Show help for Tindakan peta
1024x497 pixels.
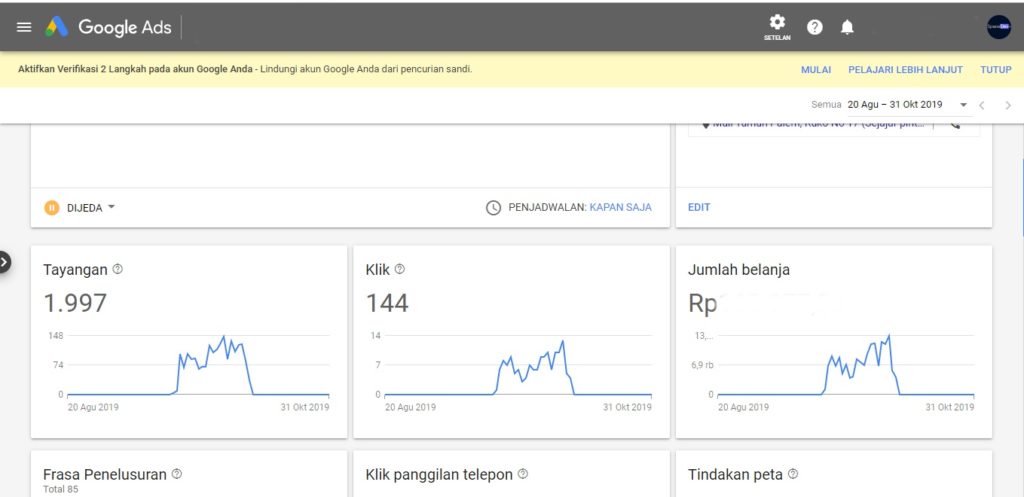click(x=793, y=474)
